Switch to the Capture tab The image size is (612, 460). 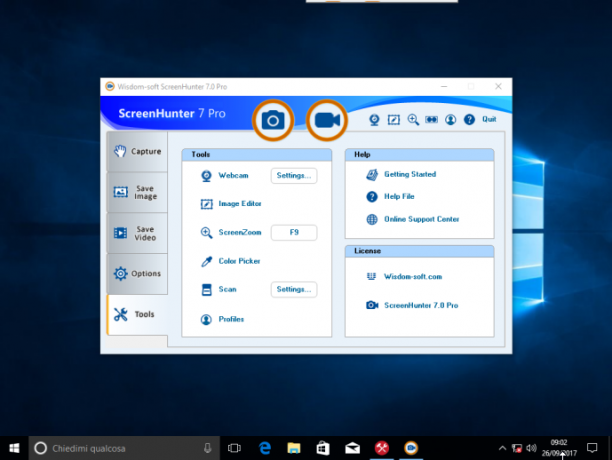[x=137, y=151]
